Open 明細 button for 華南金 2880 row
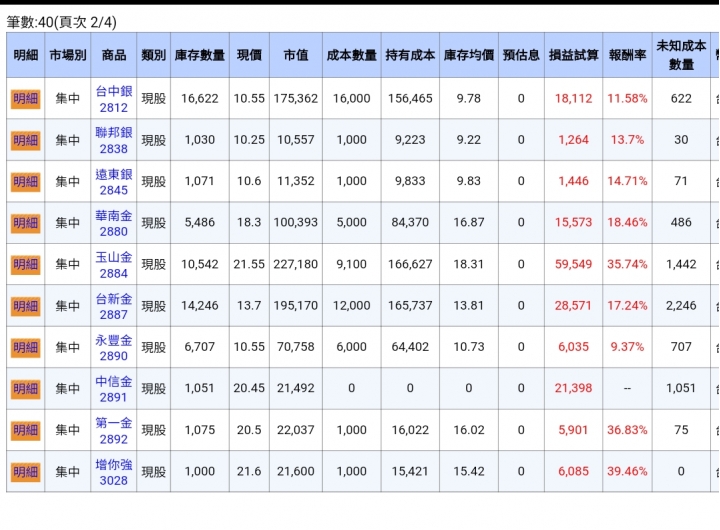 point(26,223)
